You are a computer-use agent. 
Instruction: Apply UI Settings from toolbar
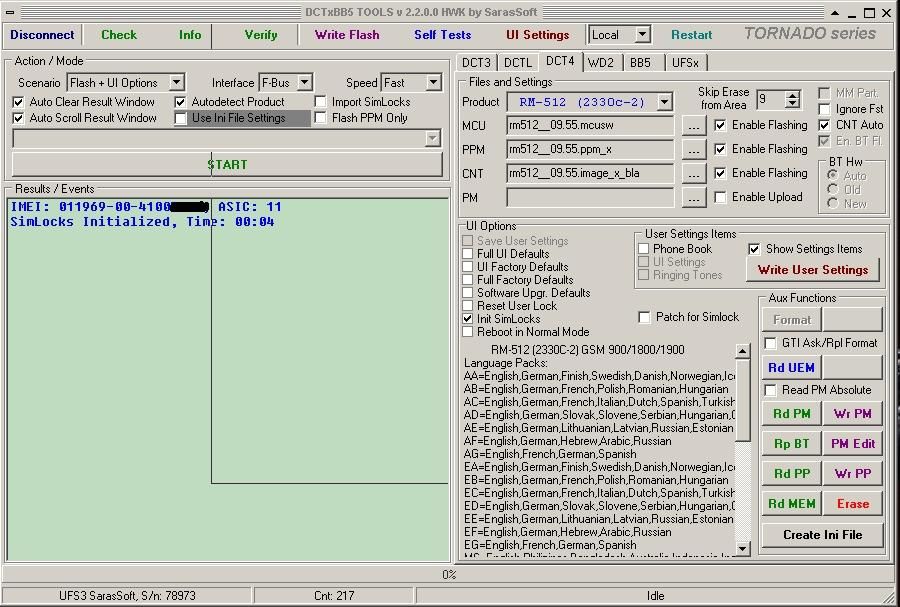pyautogui.click(x=537, y=35)
